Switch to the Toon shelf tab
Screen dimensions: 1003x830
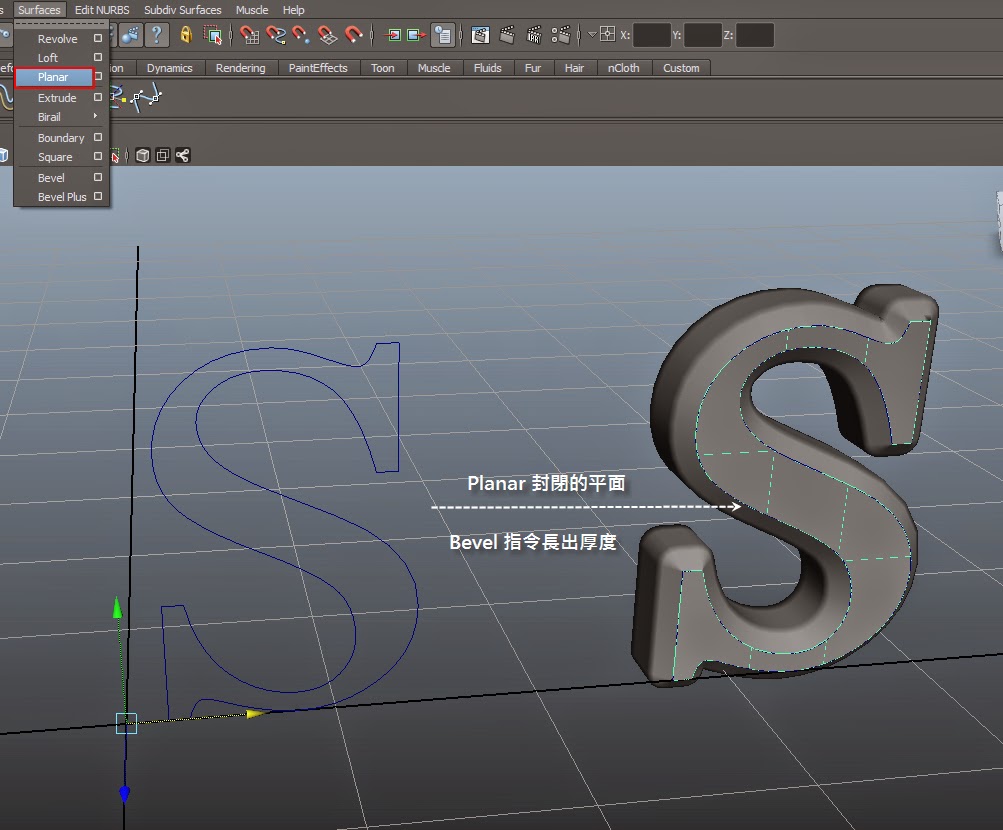[x=383, y=68]
